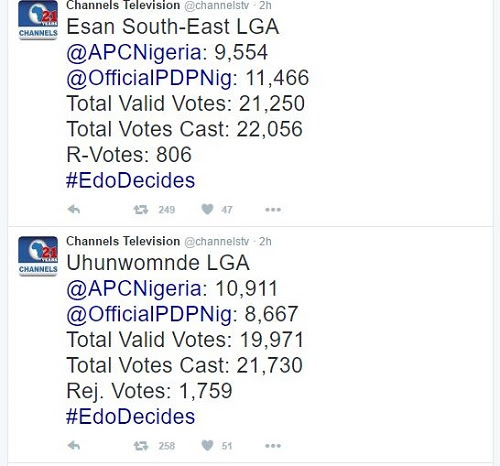Open #EdoDecides hashtag in Uhunwomnde tweet
This screenshot has height=466, width=500.
tap(131, 417)
